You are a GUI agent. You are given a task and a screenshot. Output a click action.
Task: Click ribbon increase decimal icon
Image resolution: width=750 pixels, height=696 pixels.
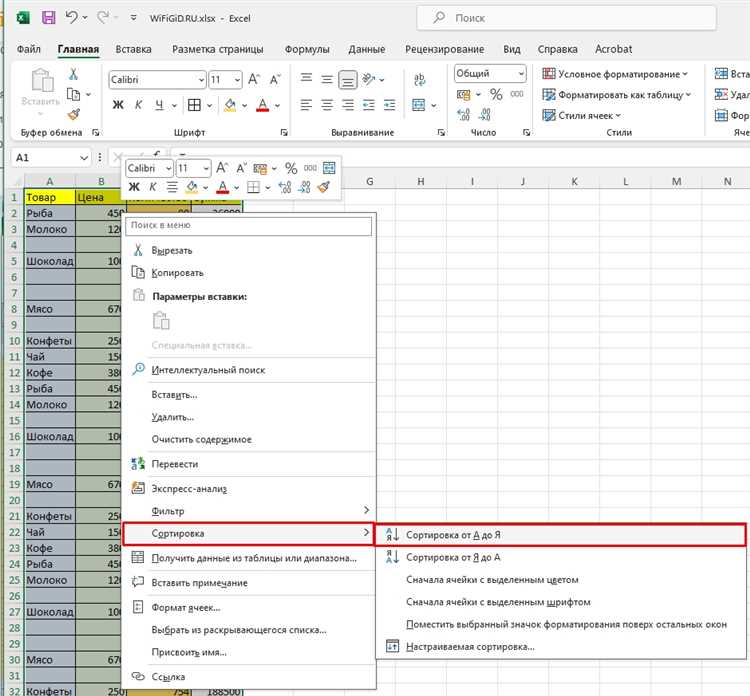pos(463,114)
